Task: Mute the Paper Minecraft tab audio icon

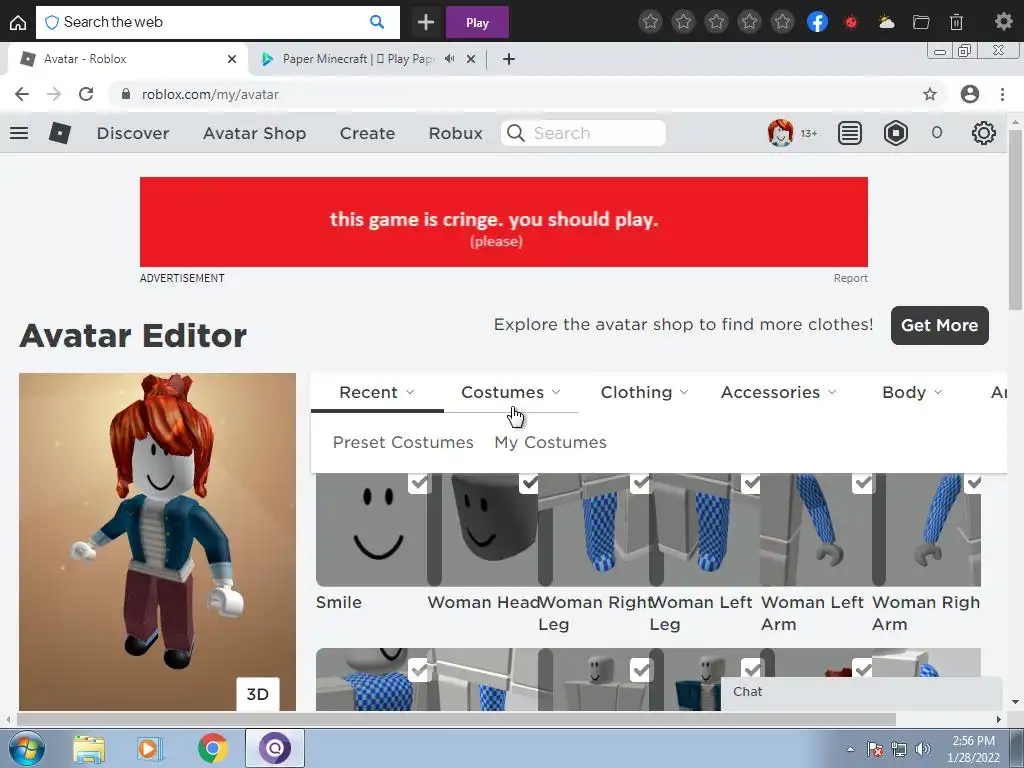Action: pos(449,59)
